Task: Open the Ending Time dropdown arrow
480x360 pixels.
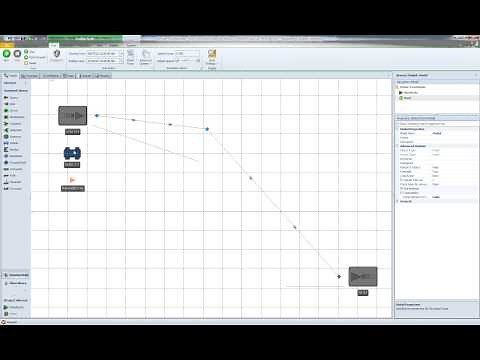Action: tap(121, 61)
